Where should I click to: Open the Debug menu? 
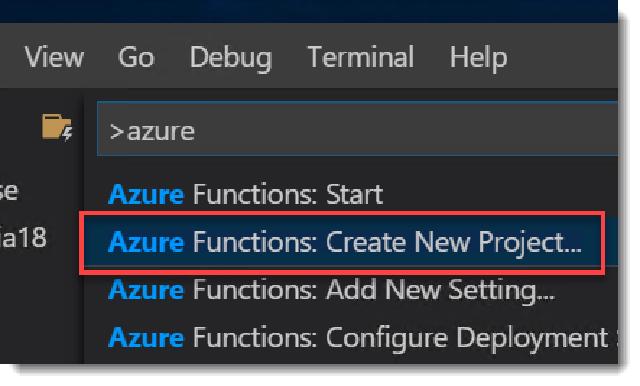pyautogui.click(x=231, y=58)
